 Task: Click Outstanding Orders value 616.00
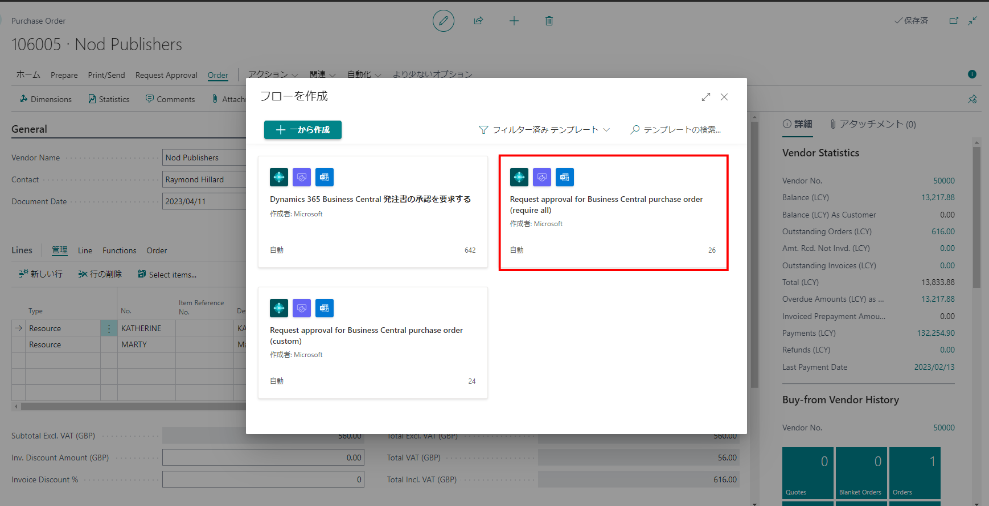(943, 232)
